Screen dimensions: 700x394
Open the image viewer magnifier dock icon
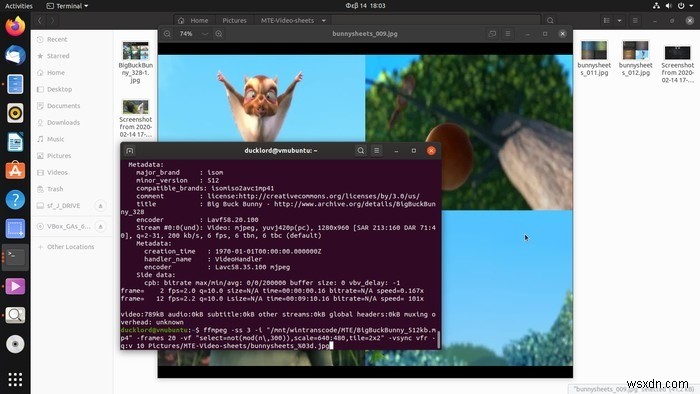click(15, 315)
